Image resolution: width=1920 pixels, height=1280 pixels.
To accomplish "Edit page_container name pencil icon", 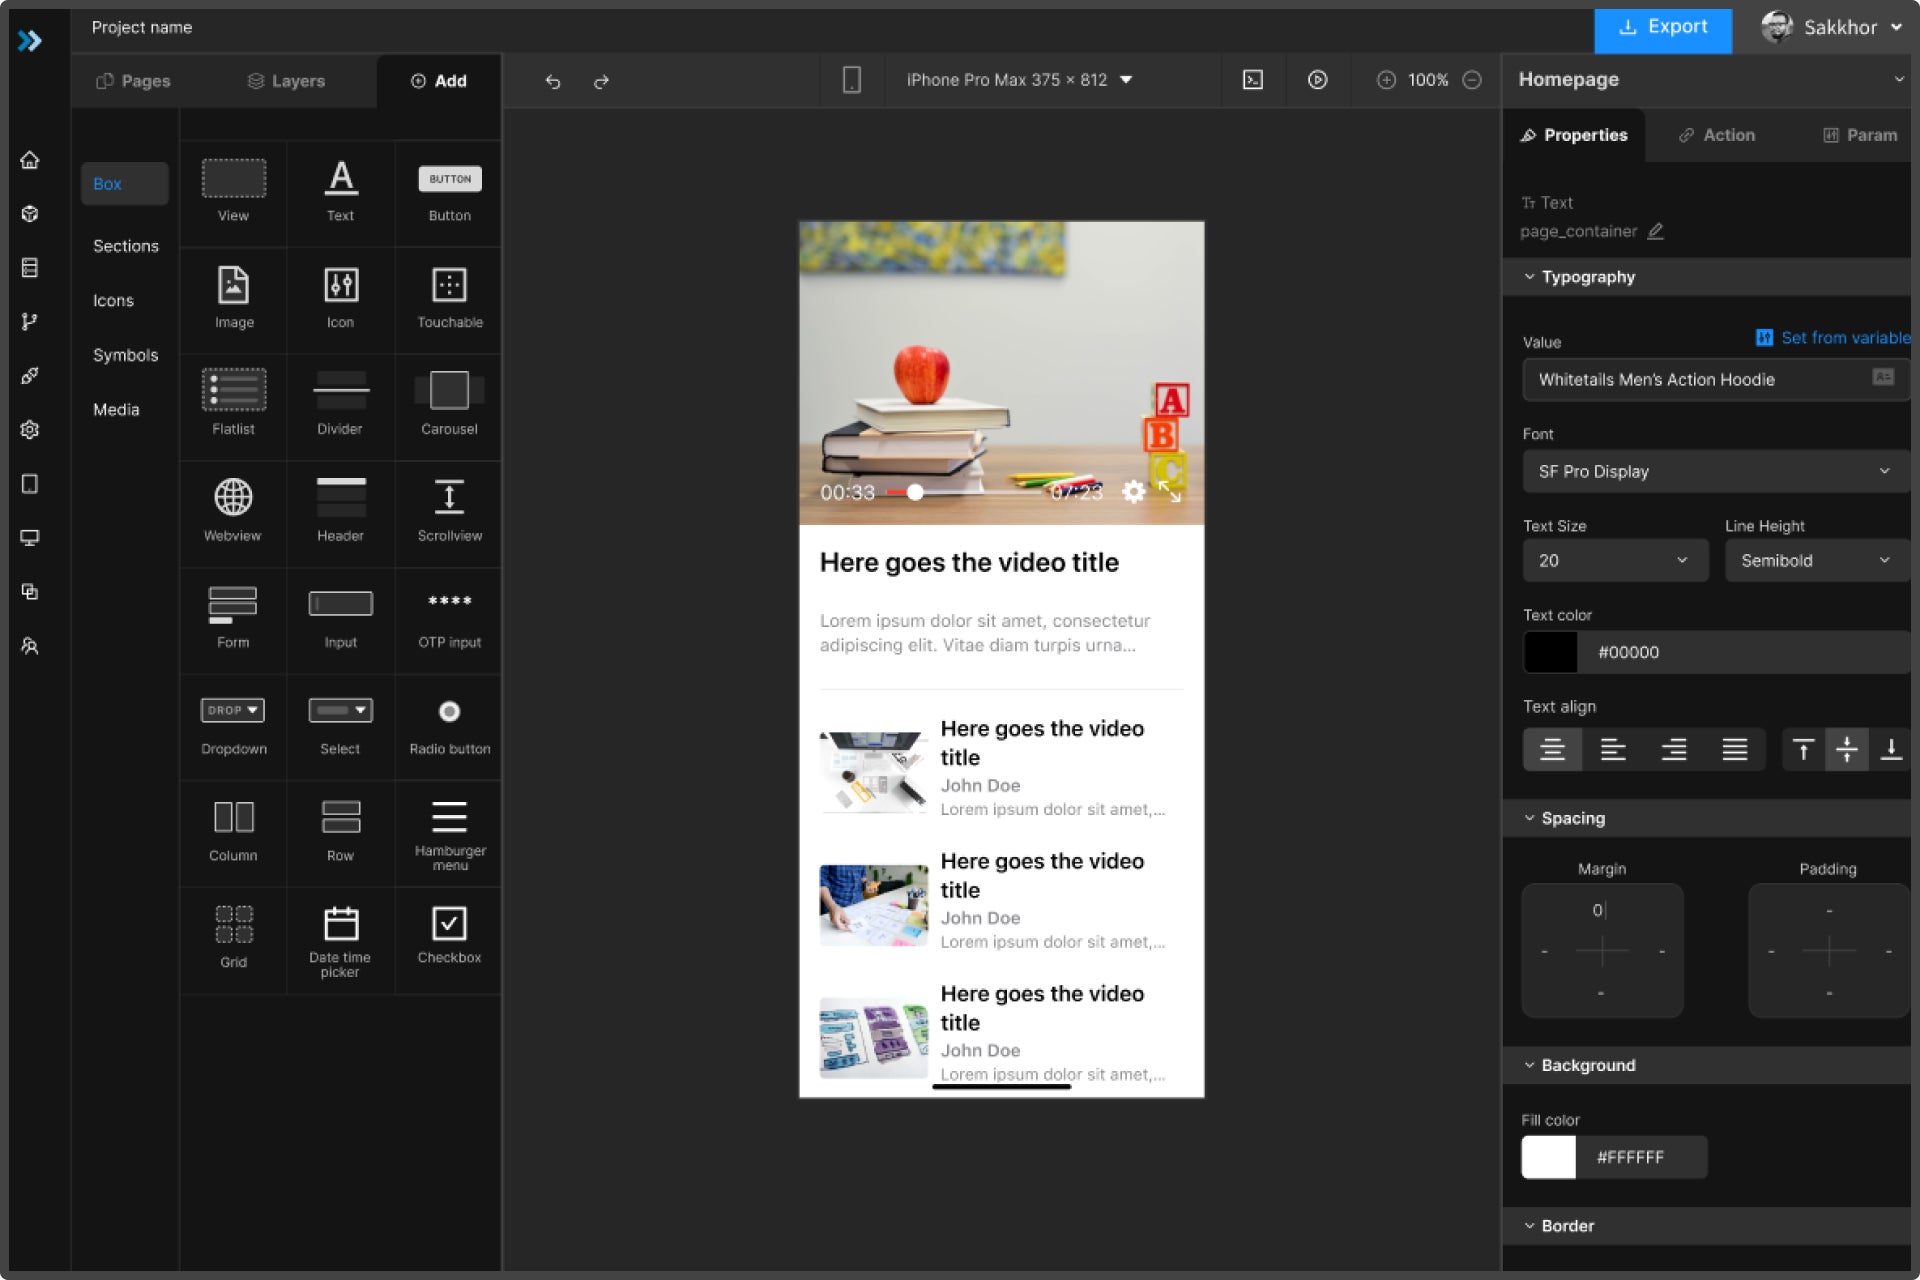I will [x=1656, y=231].
